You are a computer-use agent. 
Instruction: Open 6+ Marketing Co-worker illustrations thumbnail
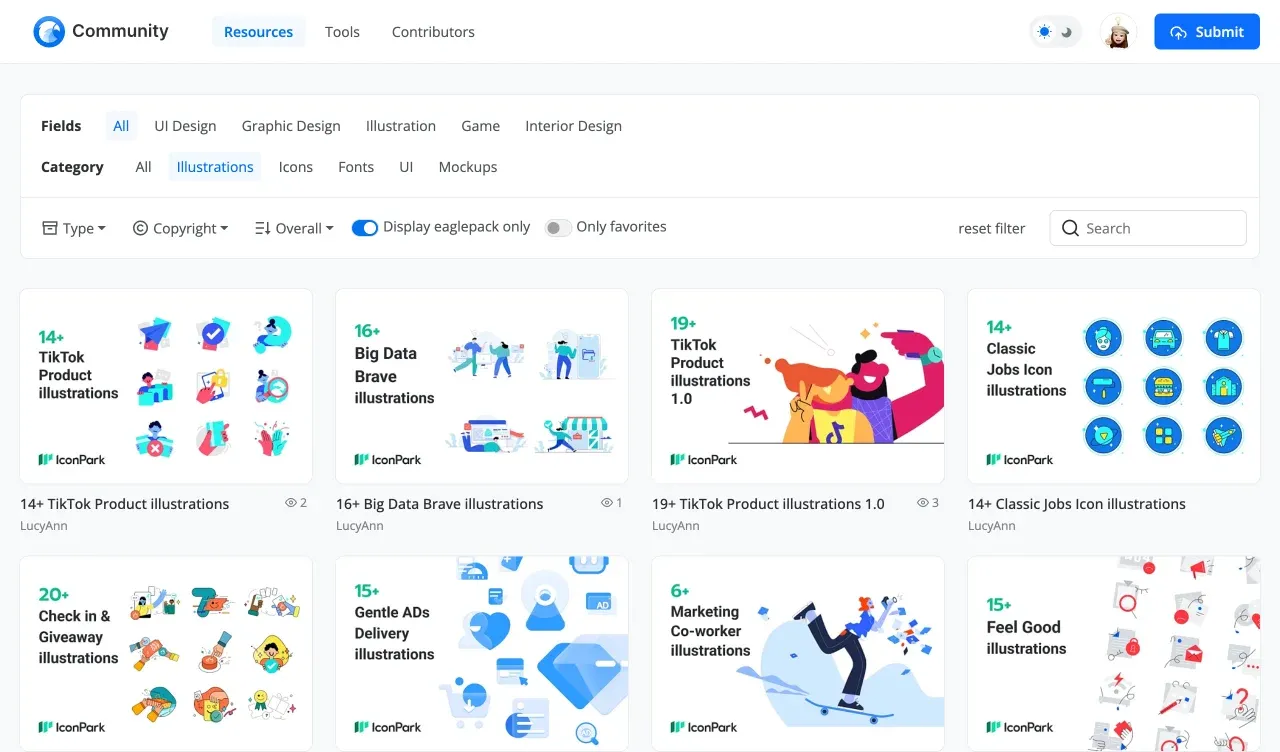[798, 654]
